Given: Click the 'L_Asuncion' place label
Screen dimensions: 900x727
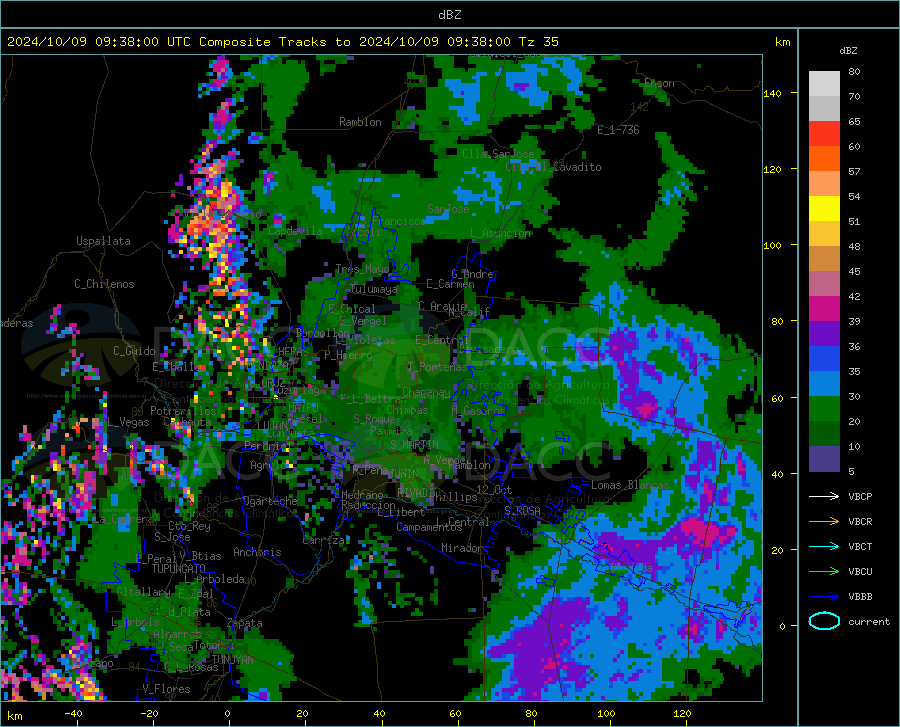Looking at the screenshot, I should pyautogui.click(x=500, y=233).
